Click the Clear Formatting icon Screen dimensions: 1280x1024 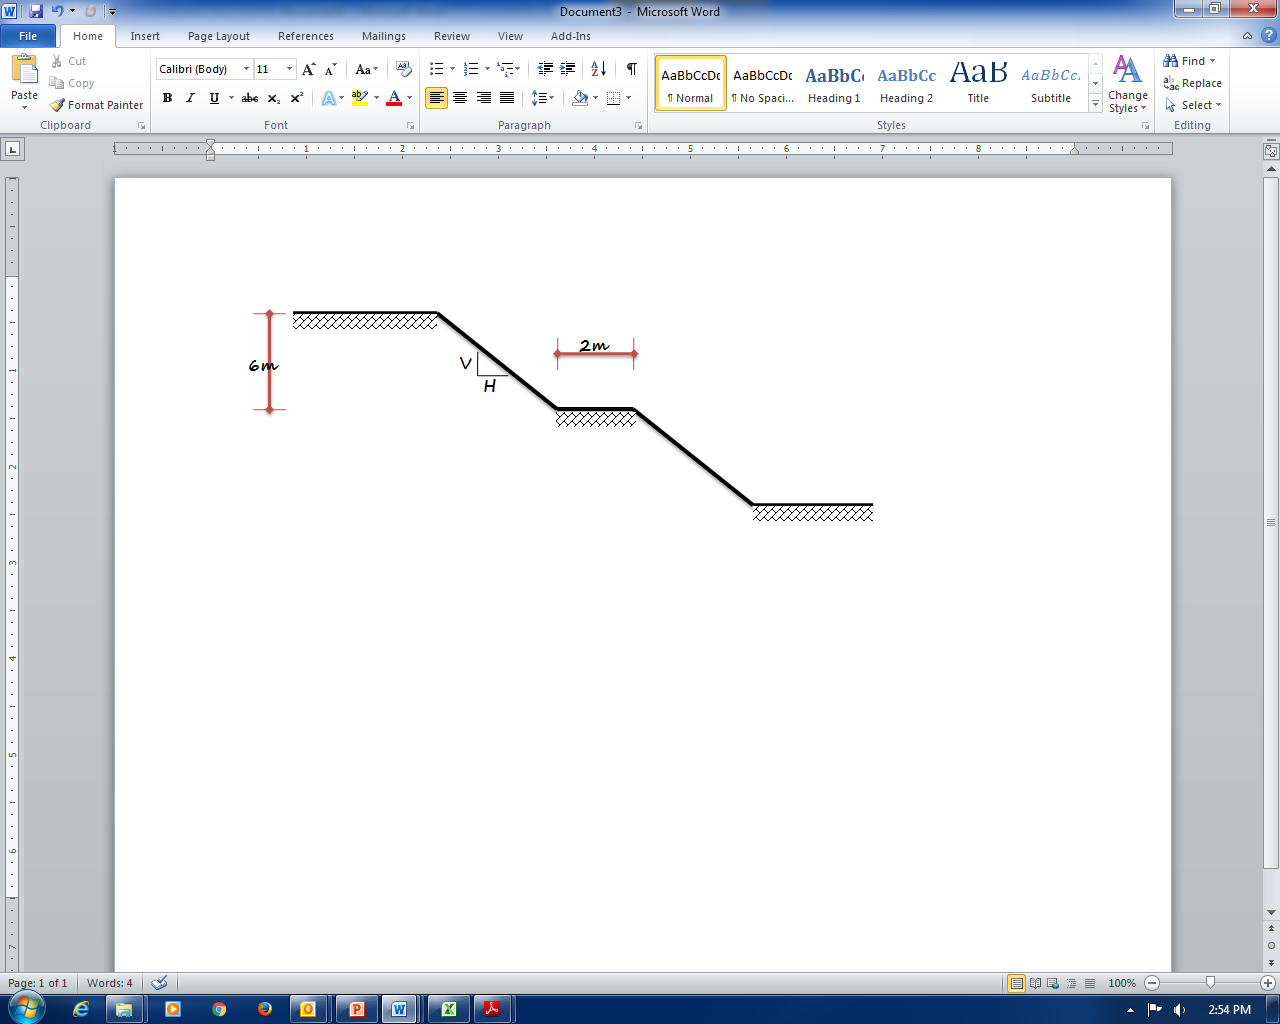[404, 69]
